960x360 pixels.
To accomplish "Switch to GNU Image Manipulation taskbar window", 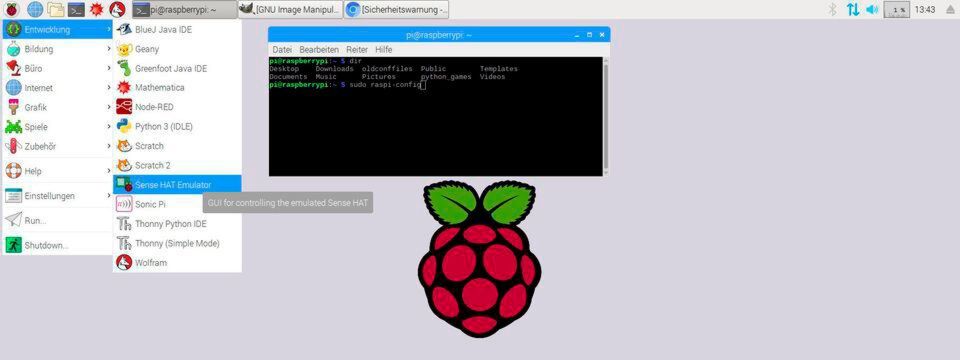I will [290, 9].
